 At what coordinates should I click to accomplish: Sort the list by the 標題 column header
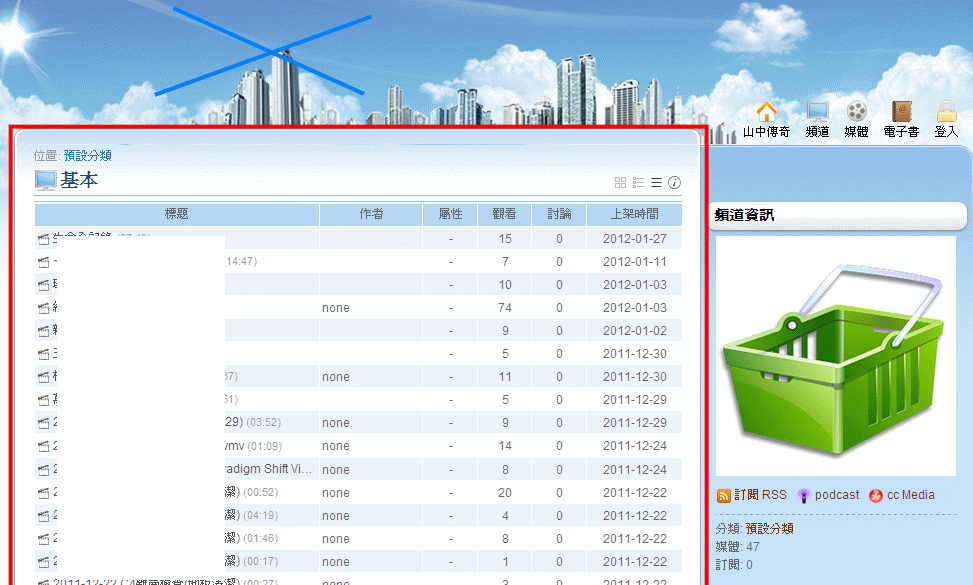177,214
